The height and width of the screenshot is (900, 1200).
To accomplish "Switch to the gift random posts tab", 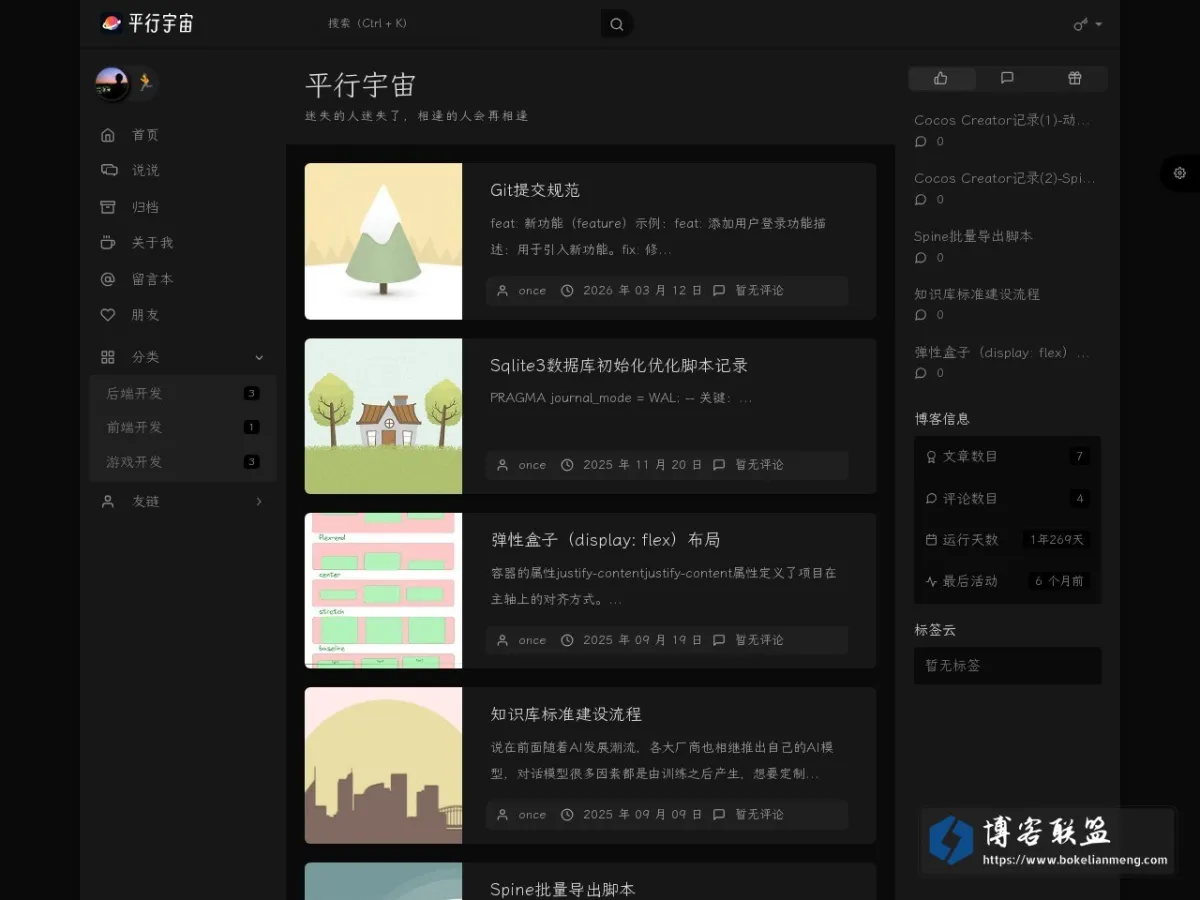I will click(x=1074, y=78).
